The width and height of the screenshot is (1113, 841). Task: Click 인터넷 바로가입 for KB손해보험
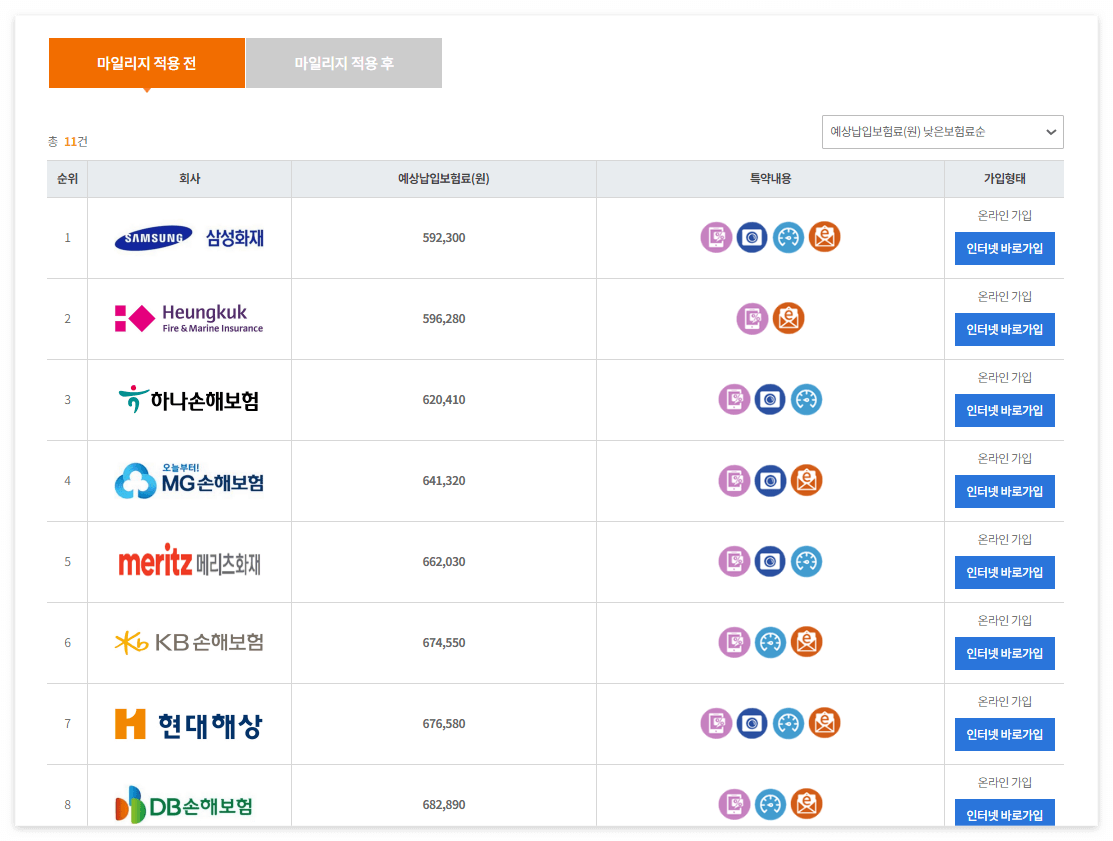(x=1004, y=653)
